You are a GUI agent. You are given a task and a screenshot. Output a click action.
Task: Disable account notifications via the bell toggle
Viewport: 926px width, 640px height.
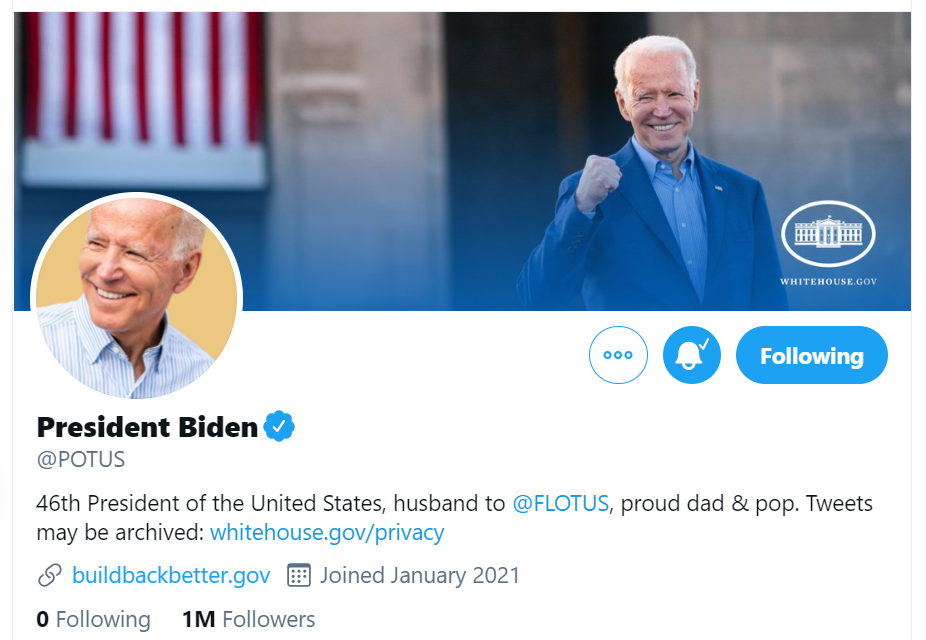click(691, 354)
